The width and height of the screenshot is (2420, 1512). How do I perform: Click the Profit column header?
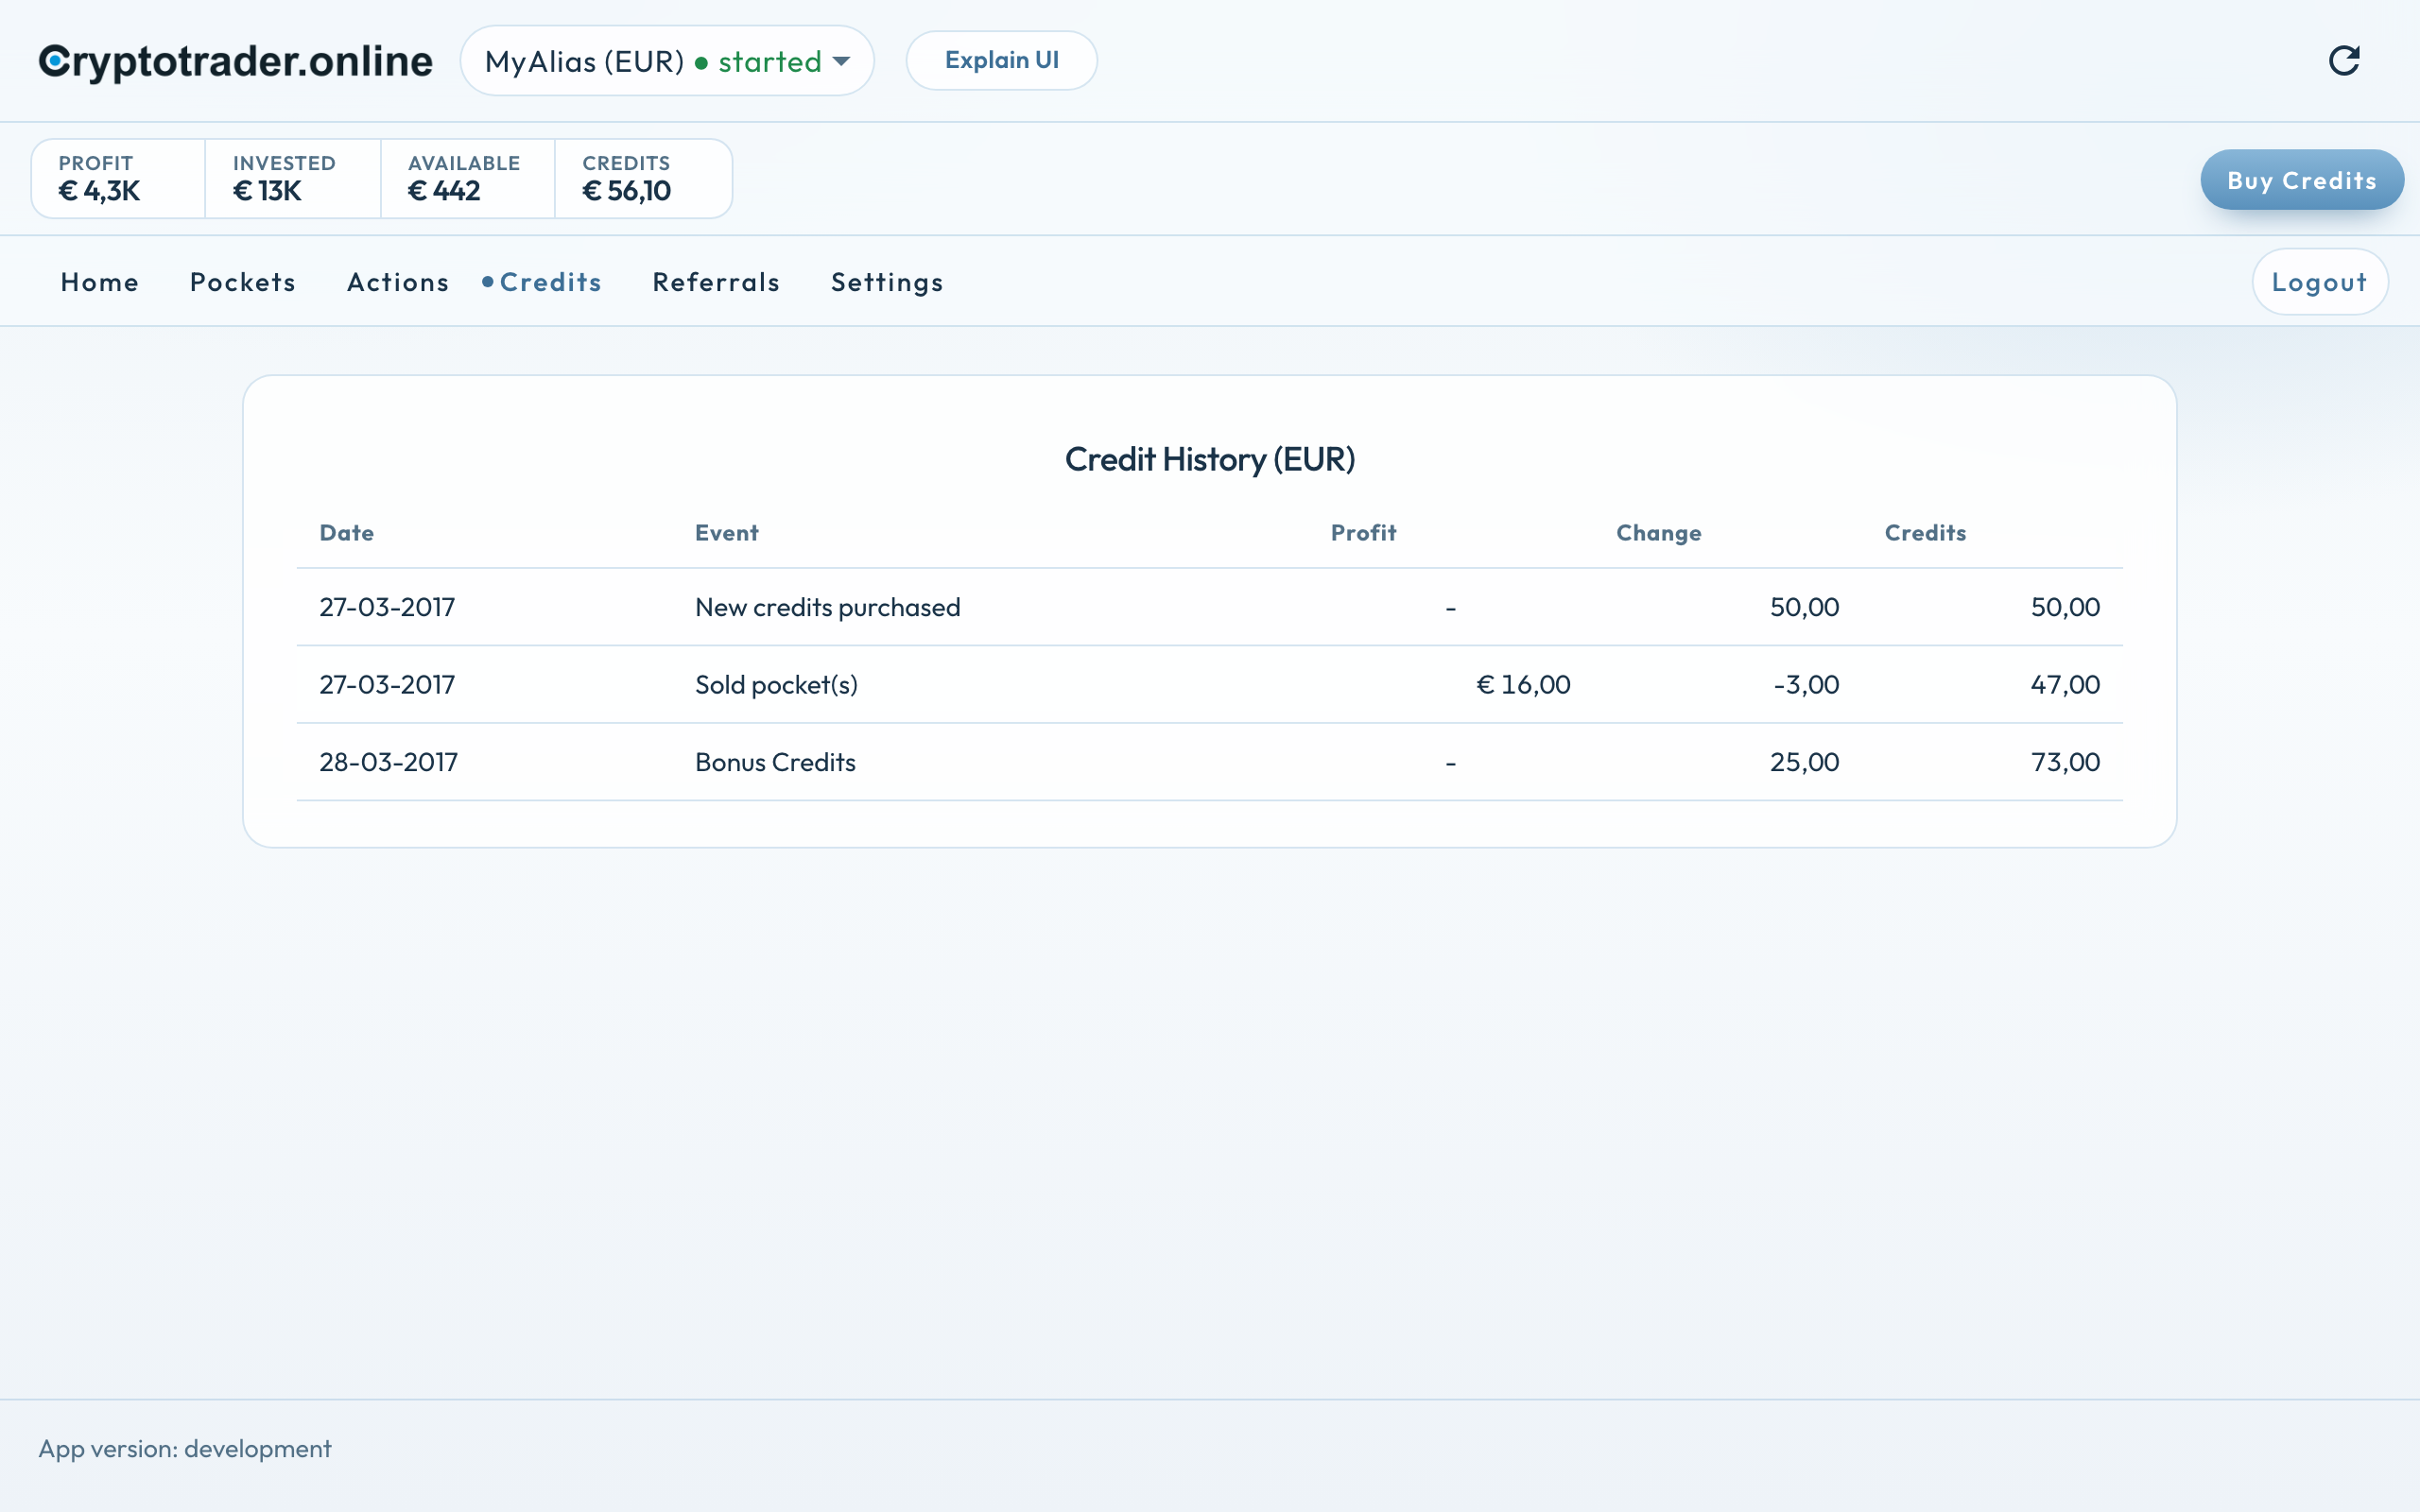point(1363,533)
